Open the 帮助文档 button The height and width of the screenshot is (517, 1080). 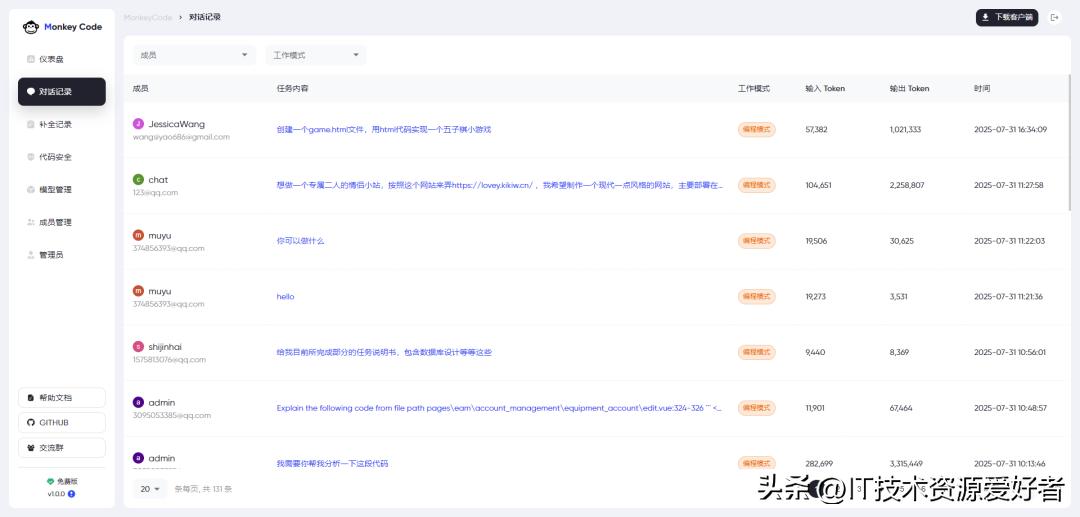click(x=62, y=397)
